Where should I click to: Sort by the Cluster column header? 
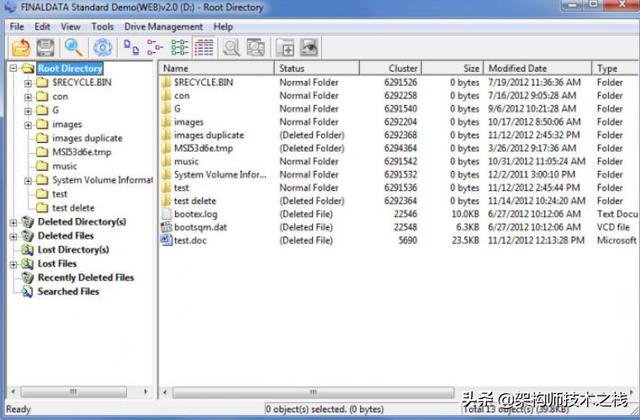[390, 68]
